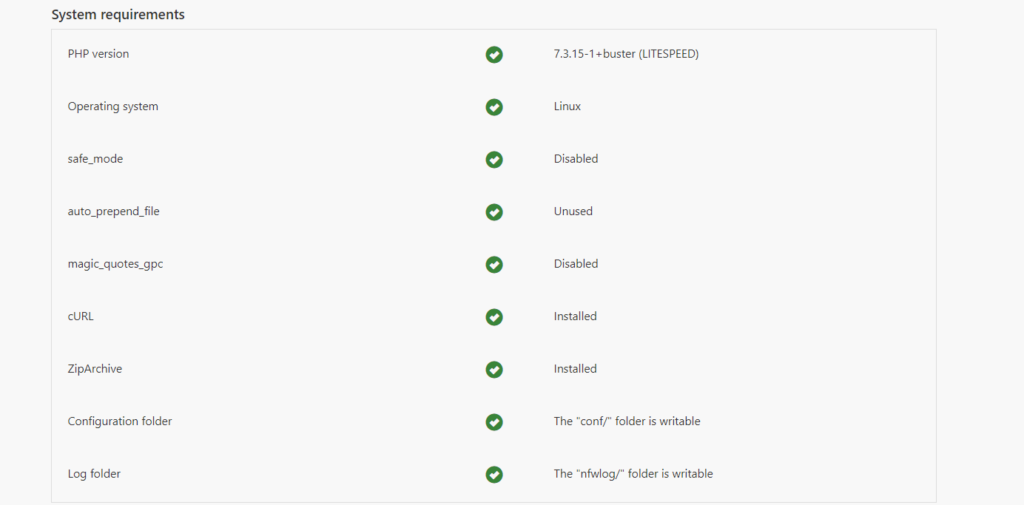Click the System requirements heading
Viewport: 1024px width, 505px height.
(x=118, y=14)
